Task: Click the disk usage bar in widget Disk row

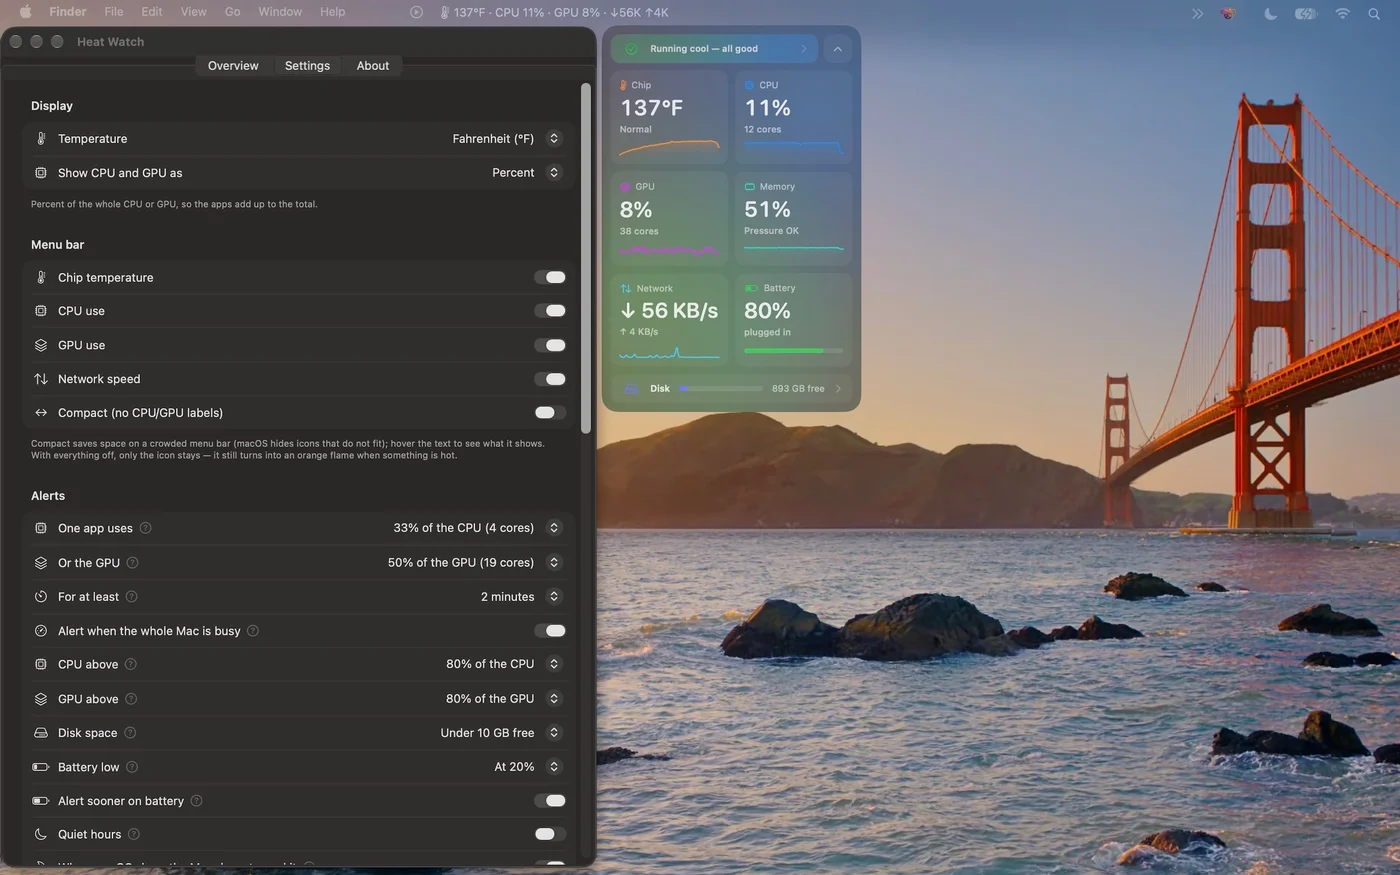Action: pos(721,389)
